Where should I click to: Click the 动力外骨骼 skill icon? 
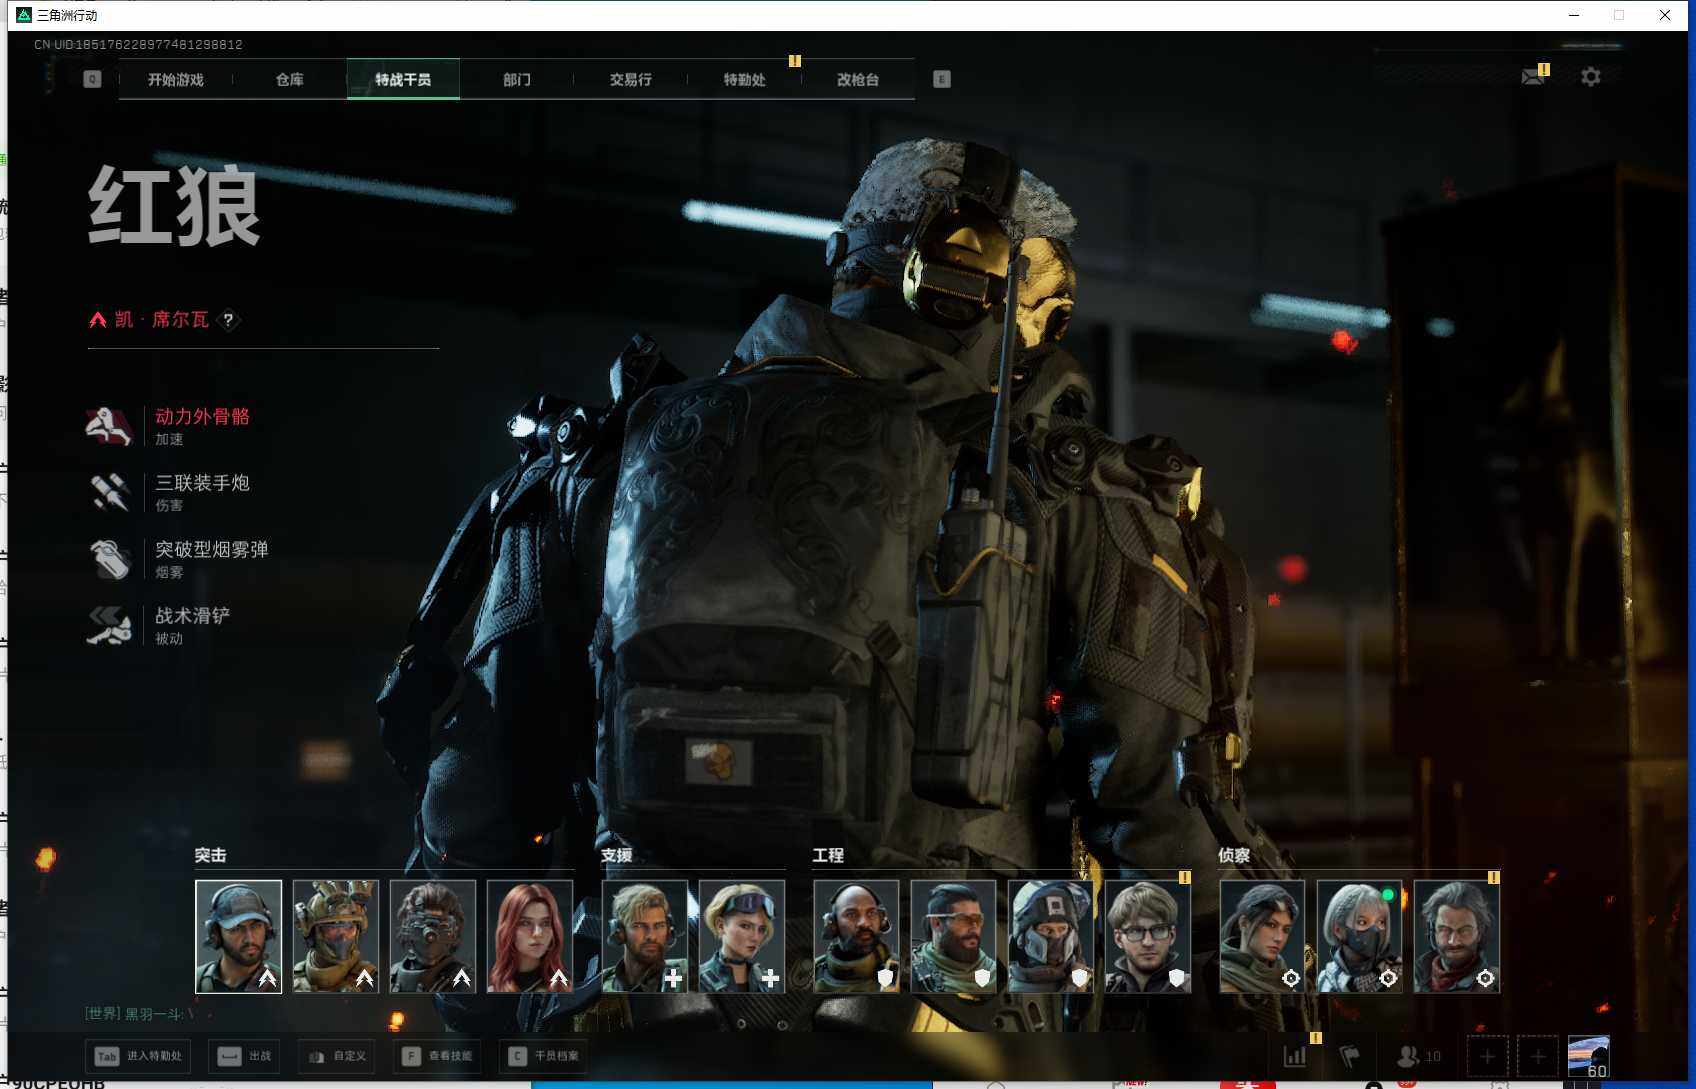pyautogui.click(x=109, y=426)
